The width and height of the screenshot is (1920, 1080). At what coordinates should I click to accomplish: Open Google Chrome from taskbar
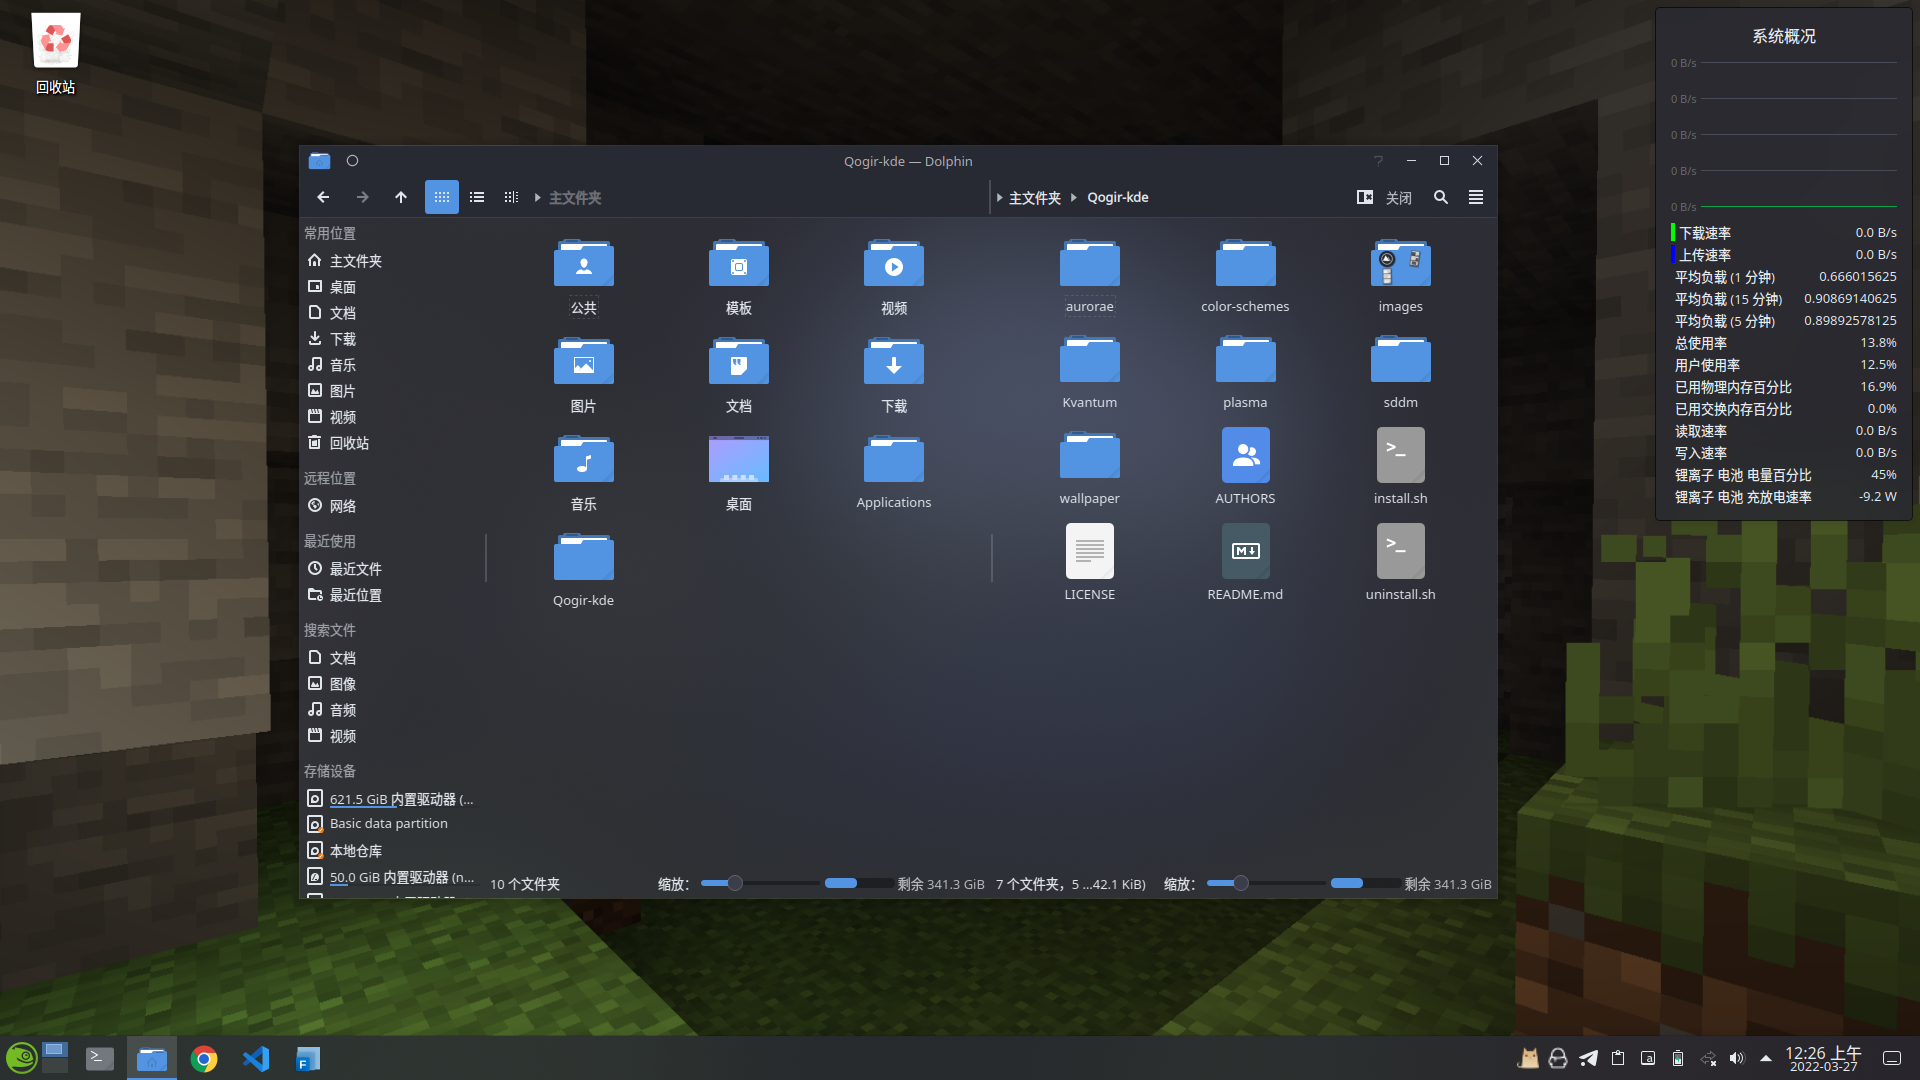pos(204,1058)
